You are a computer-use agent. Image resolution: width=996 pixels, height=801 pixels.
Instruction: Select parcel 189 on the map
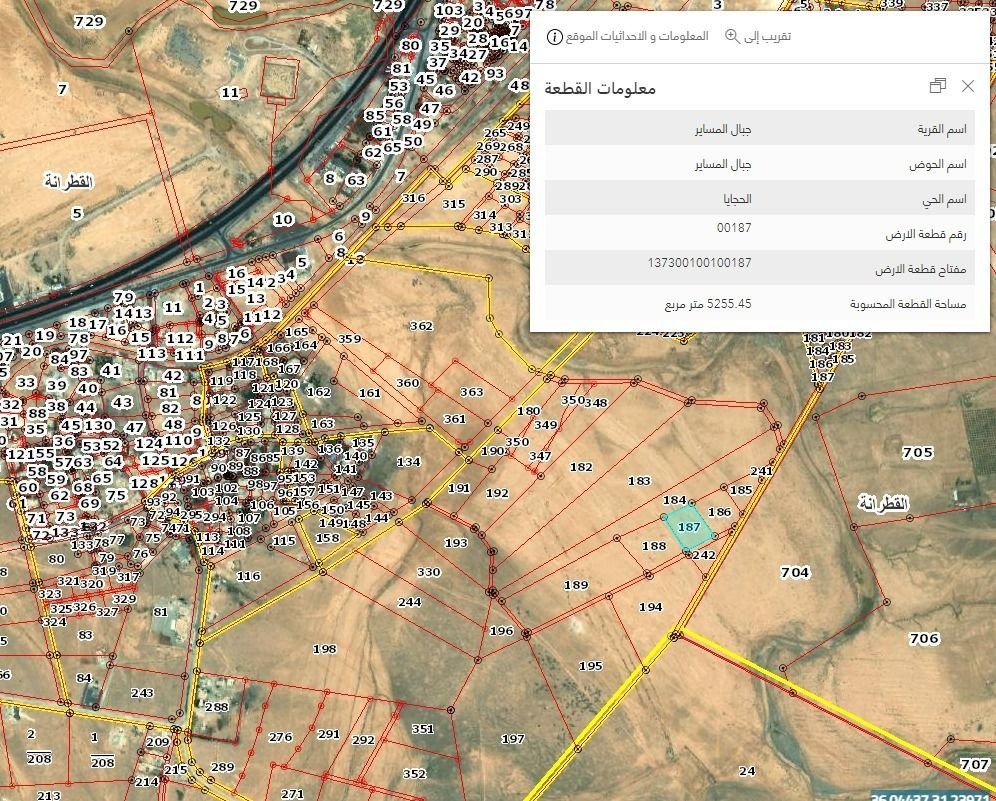(x=576, y=585)
